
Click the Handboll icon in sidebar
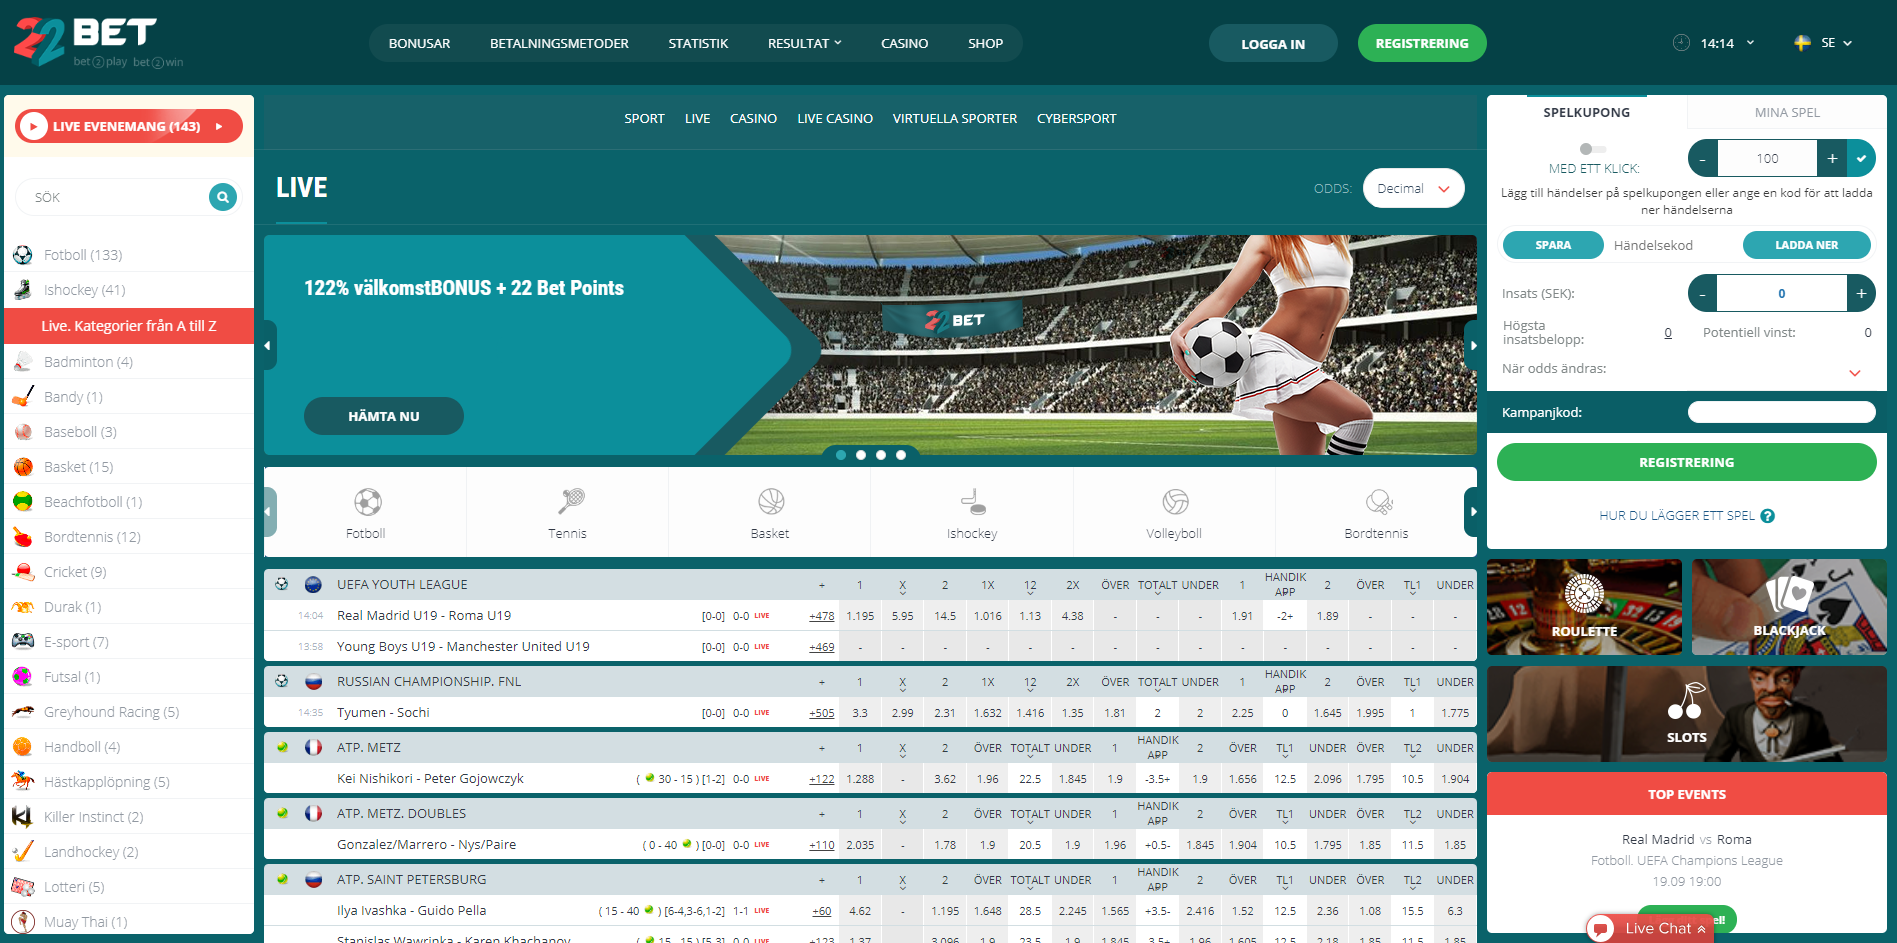tap(23, 747)
